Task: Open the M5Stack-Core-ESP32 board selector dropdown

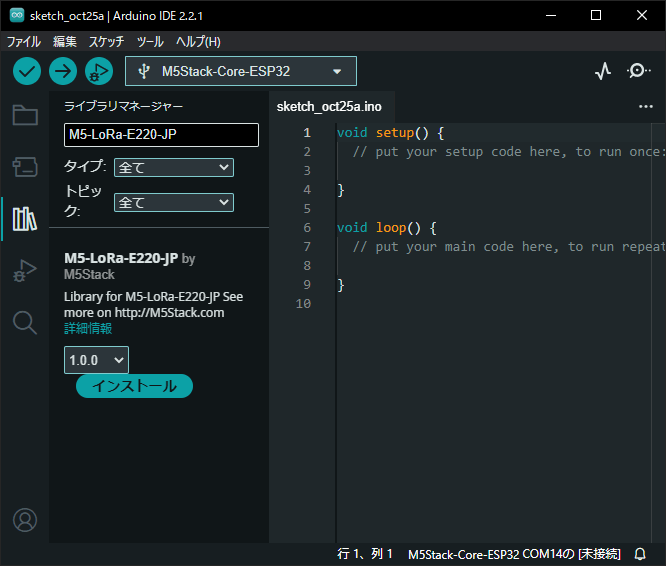Action: (x=241, y=71)
